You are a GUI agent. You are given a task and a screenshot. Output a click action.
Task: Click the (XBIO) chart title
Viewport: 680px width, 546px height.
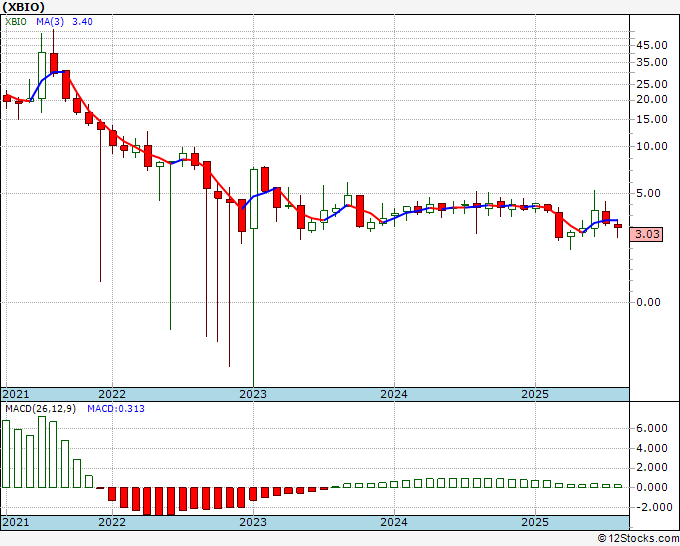pyautogui.click(x=23, y=7)
